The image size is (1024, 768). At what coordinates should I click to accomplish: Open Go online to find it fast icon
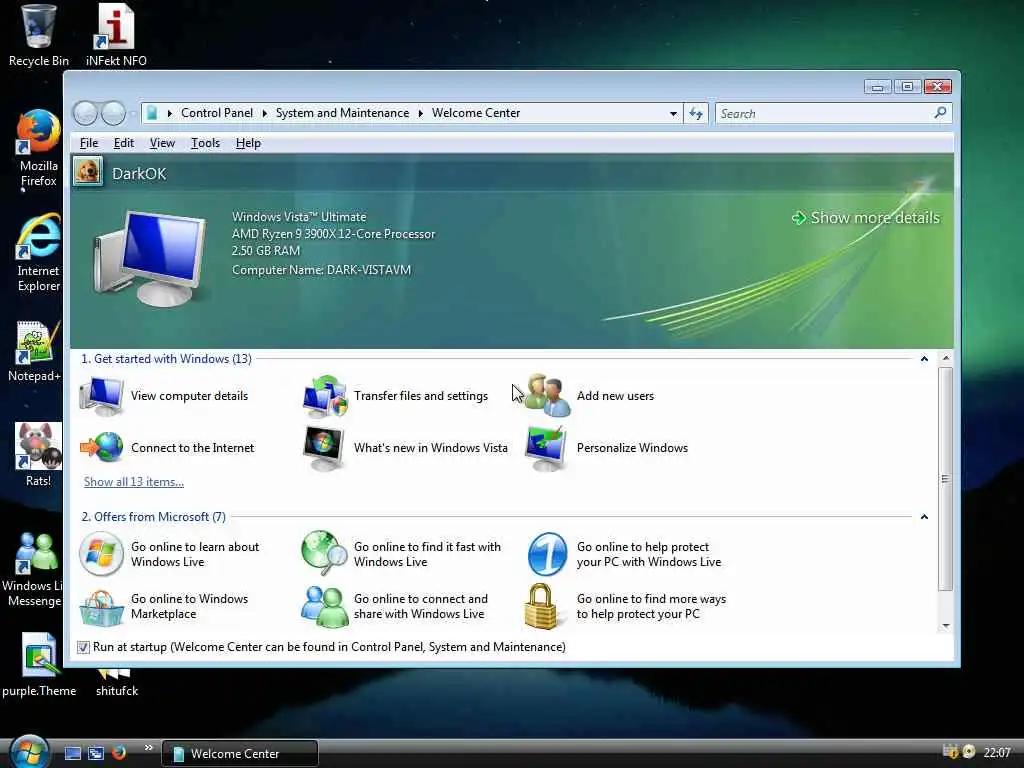click(325, 554)
